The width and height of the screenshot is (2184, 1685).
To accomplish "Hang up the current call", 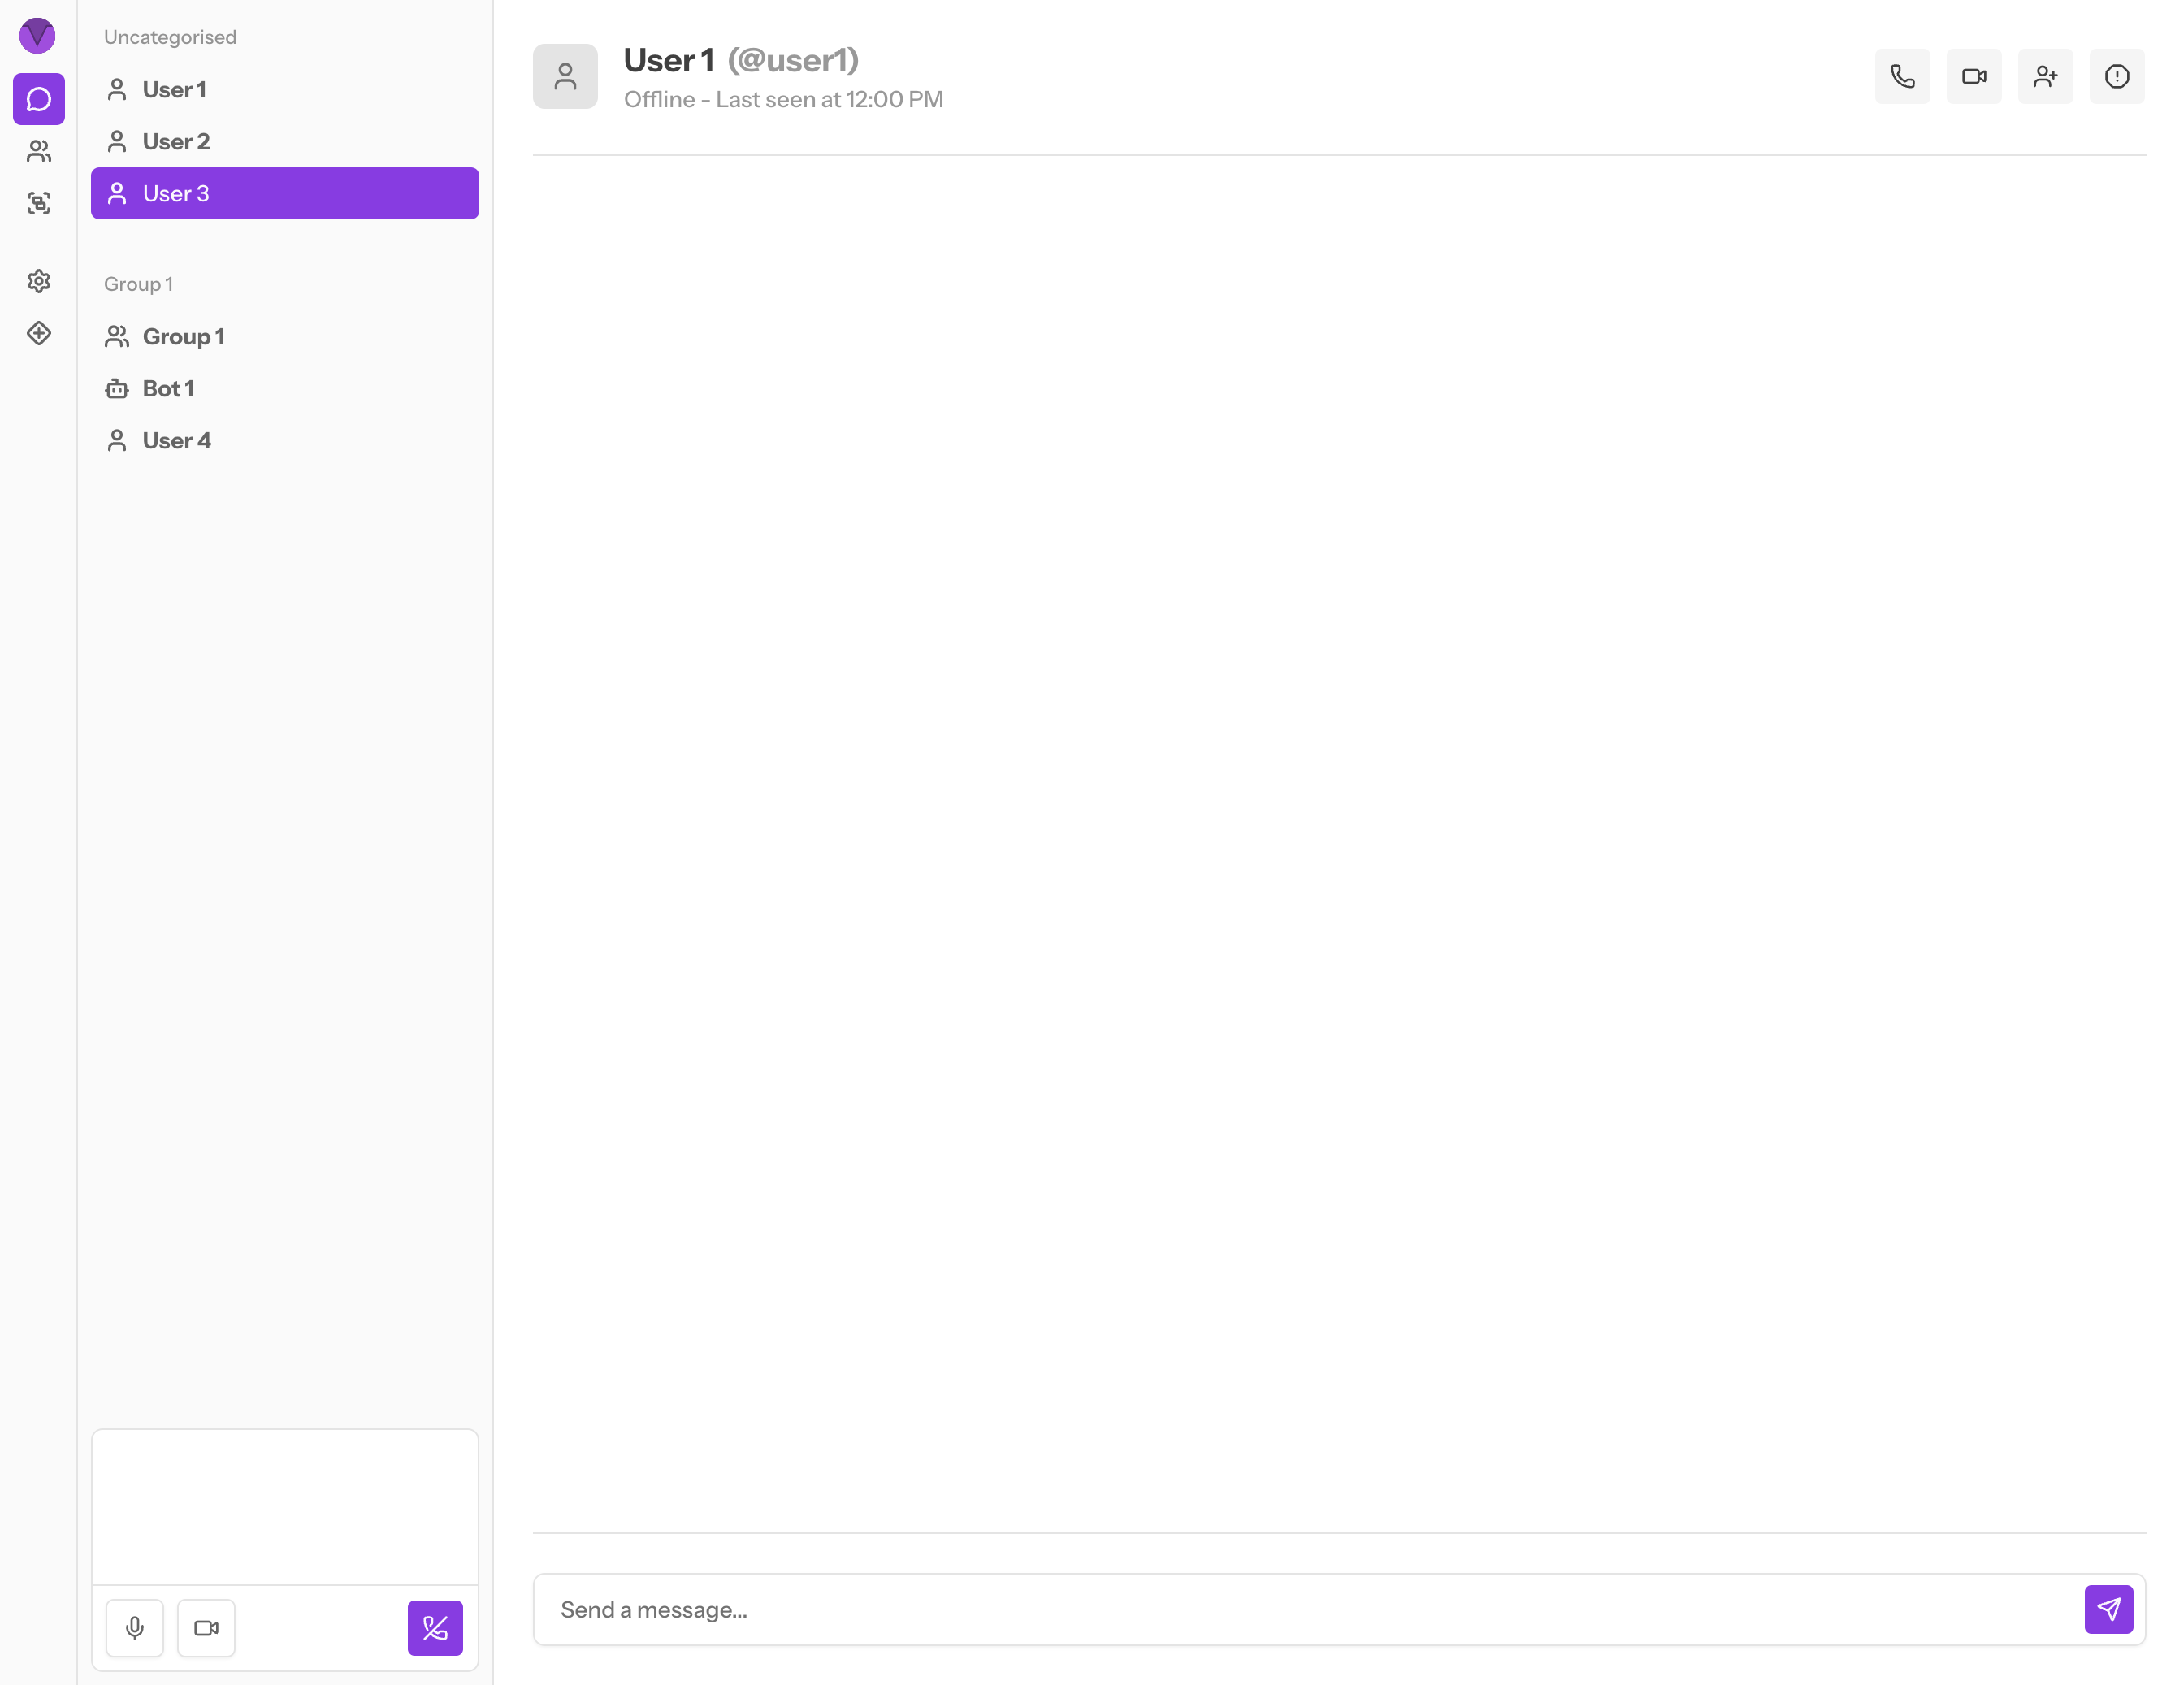I will coord(435,1627).
